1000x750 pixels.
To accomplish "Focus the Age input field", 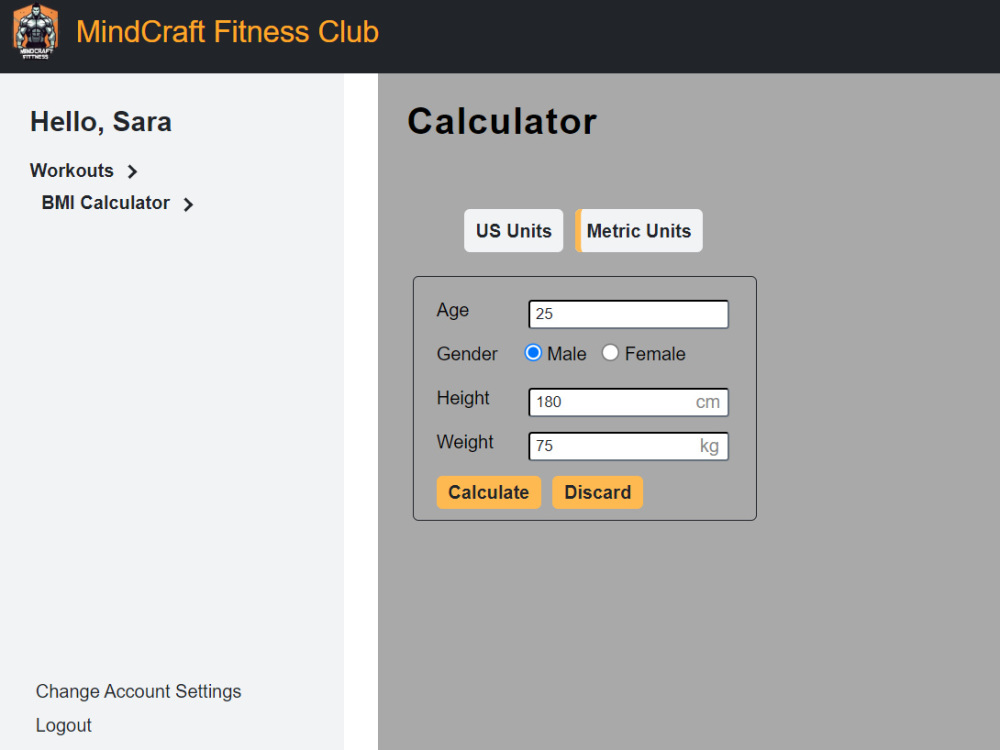I will click(628, 314).
